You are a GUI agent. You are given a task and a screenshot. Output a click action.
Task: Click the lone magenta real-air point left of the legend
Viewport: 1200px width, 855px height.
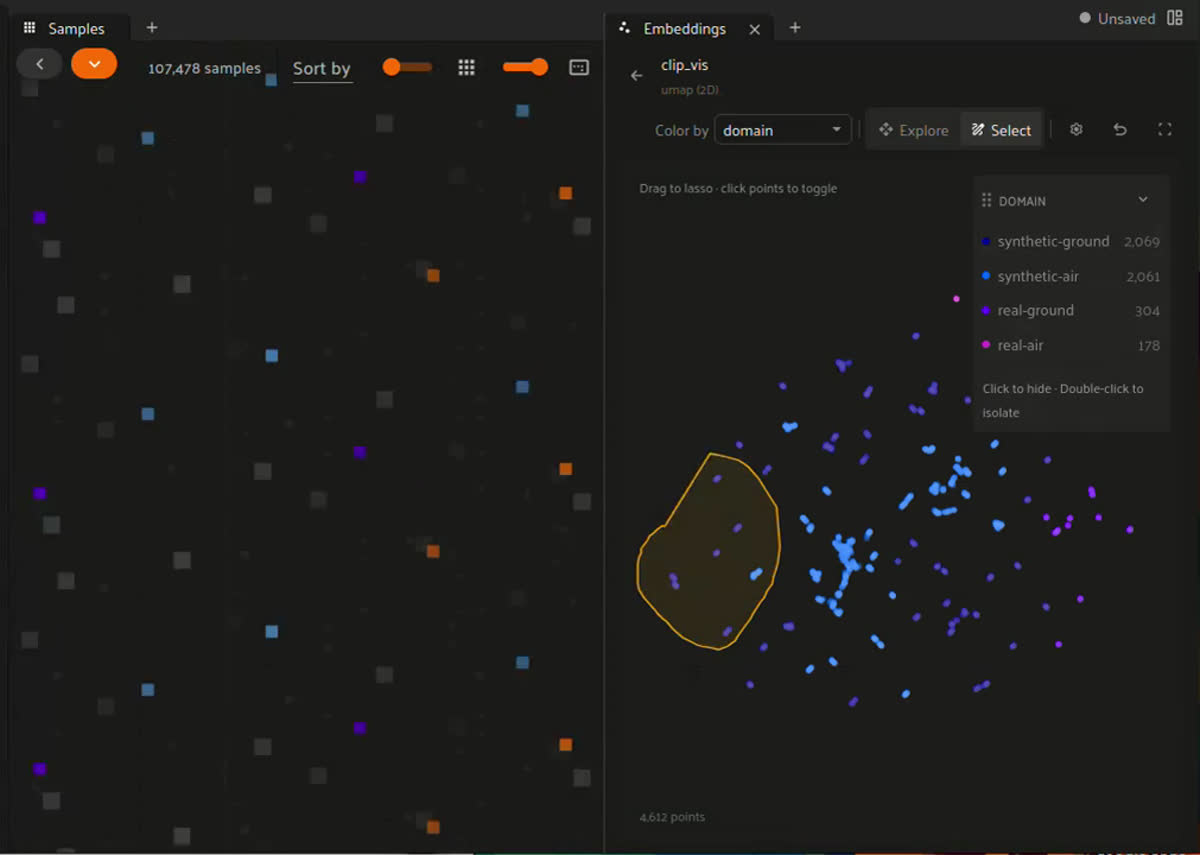coord(957,298)
